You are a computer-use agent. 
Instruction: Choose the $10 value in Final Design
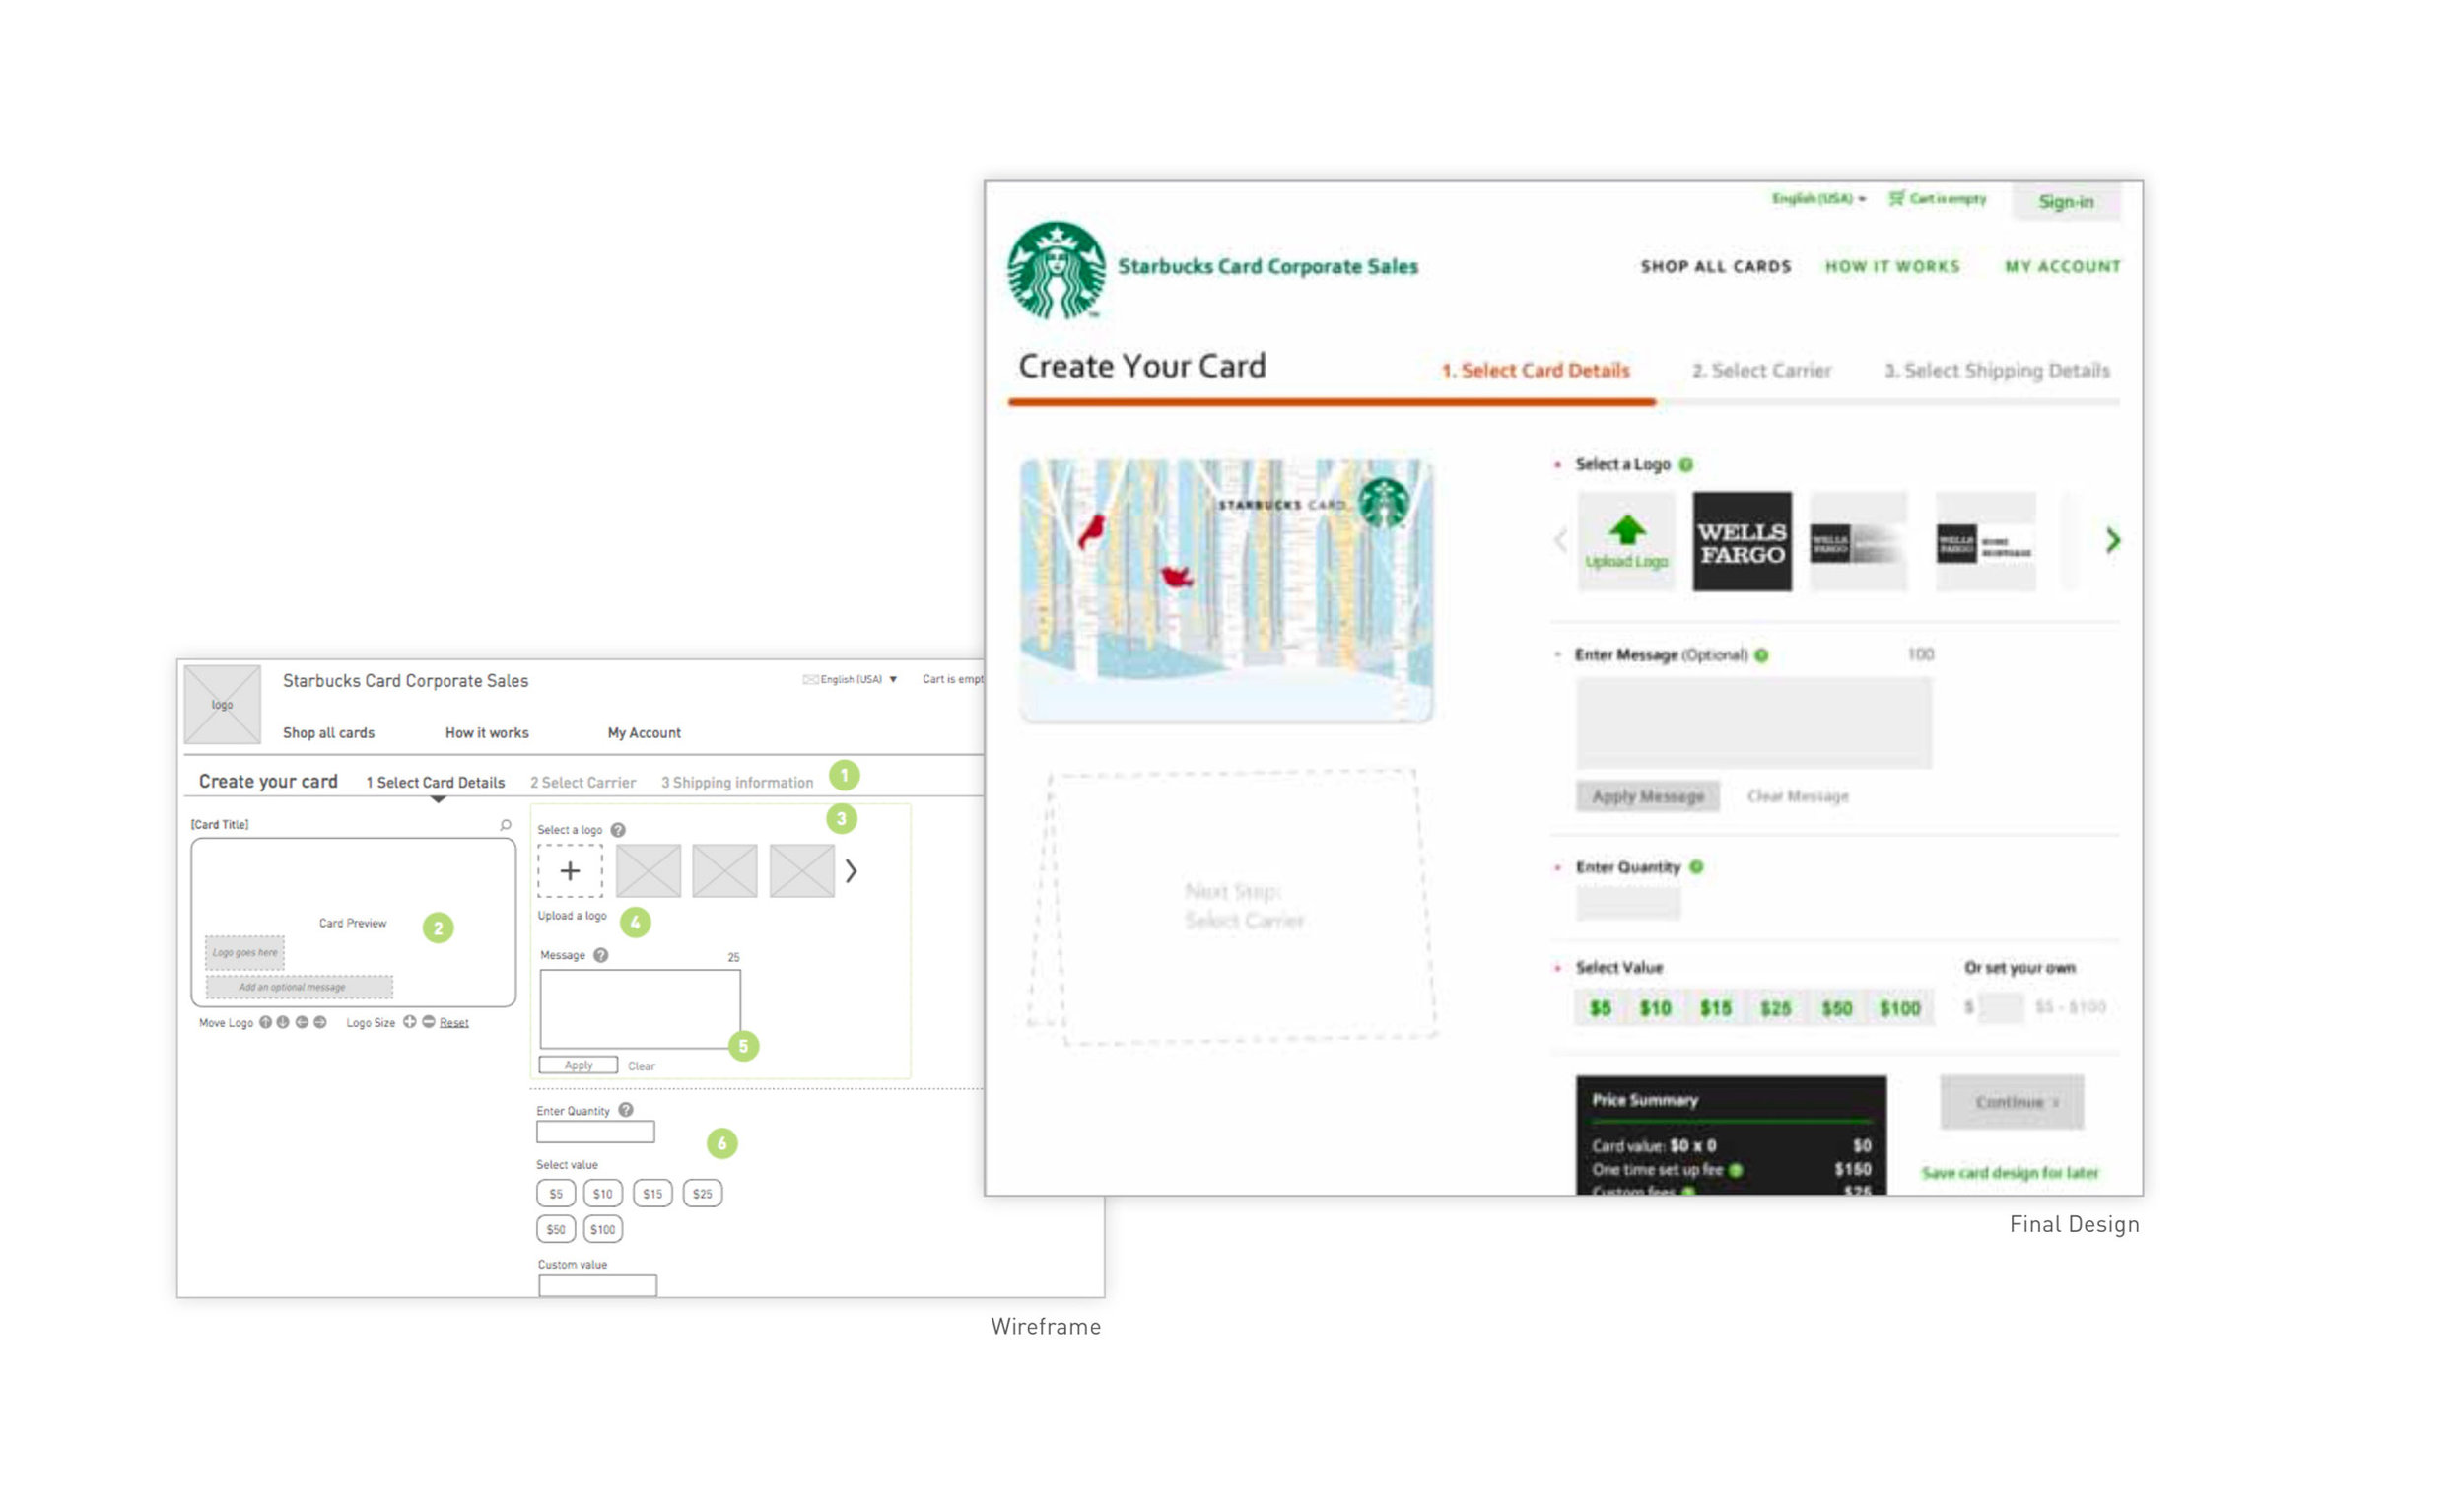(1656, 1008)
